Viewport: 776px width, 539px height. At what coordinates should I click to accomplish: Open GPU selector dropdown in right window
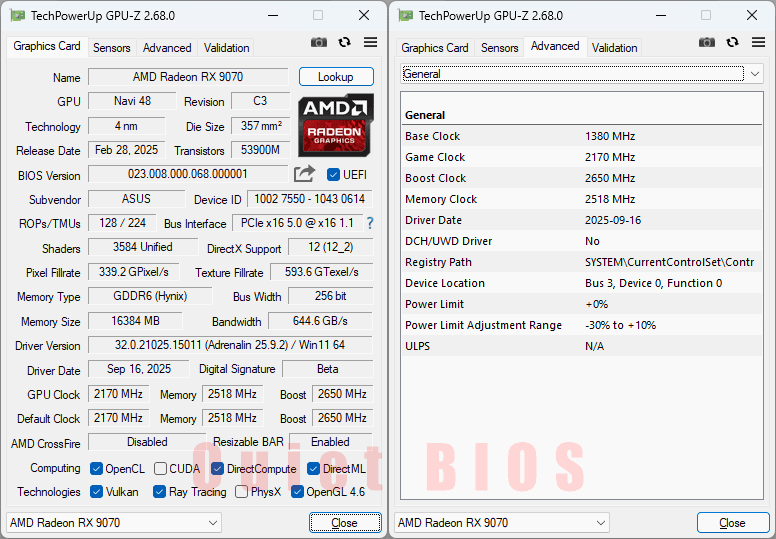point(502,523)
